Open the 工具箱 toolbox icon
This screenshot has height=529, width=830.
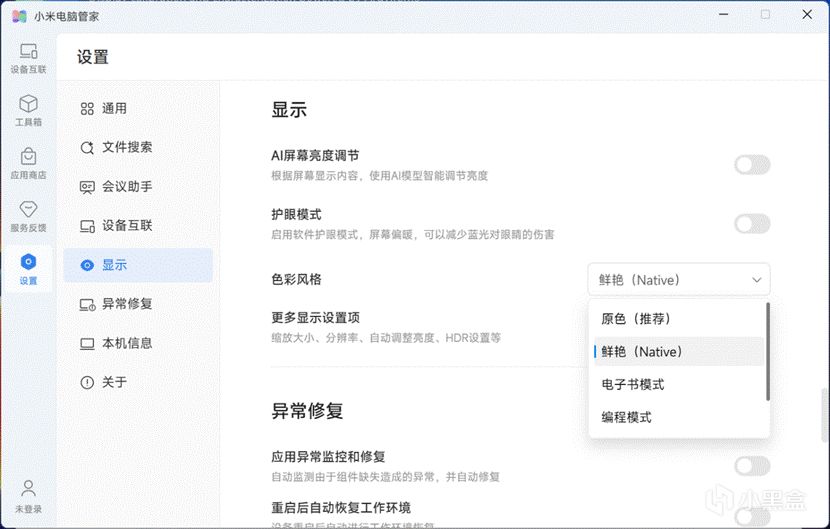[x=29, y=104]
